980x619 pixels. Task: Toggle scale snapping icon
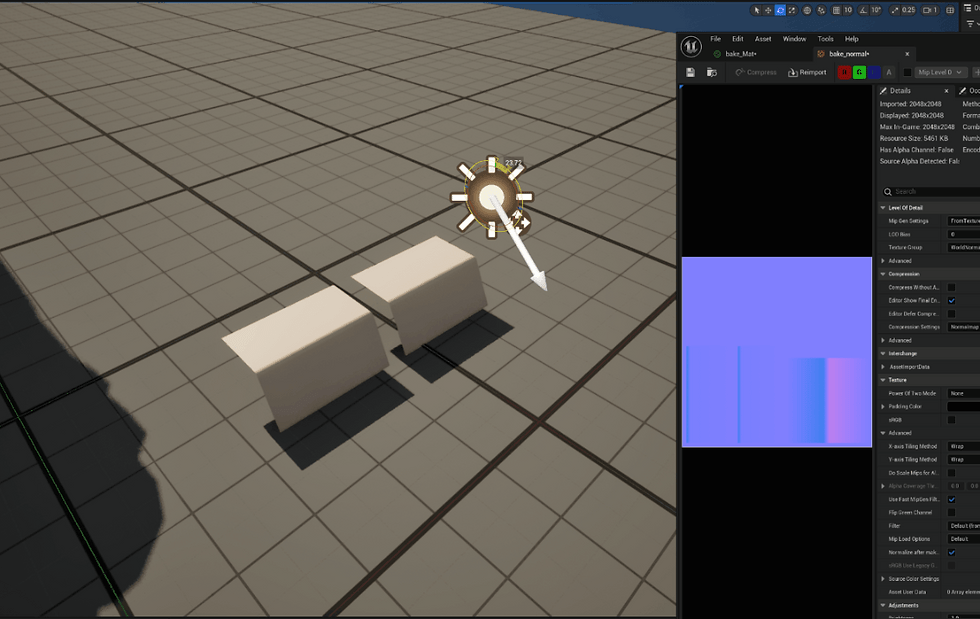click(894, 10)
